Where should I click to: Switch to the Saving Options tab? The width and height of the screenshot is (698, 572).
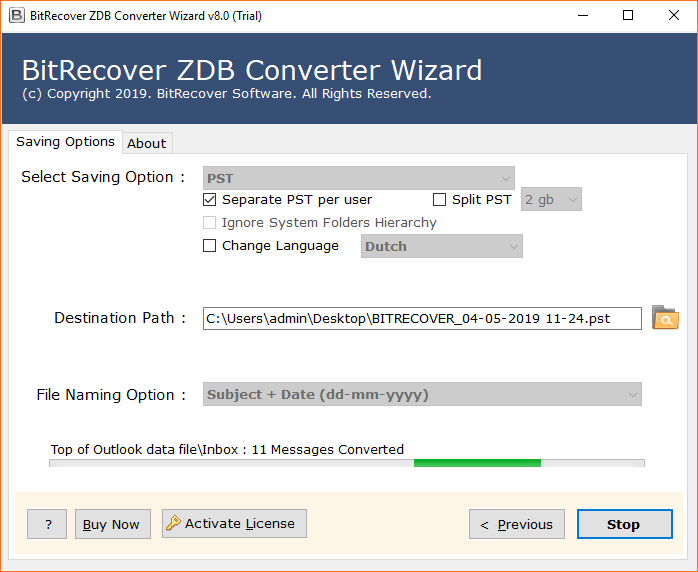[x=65, y=142]
